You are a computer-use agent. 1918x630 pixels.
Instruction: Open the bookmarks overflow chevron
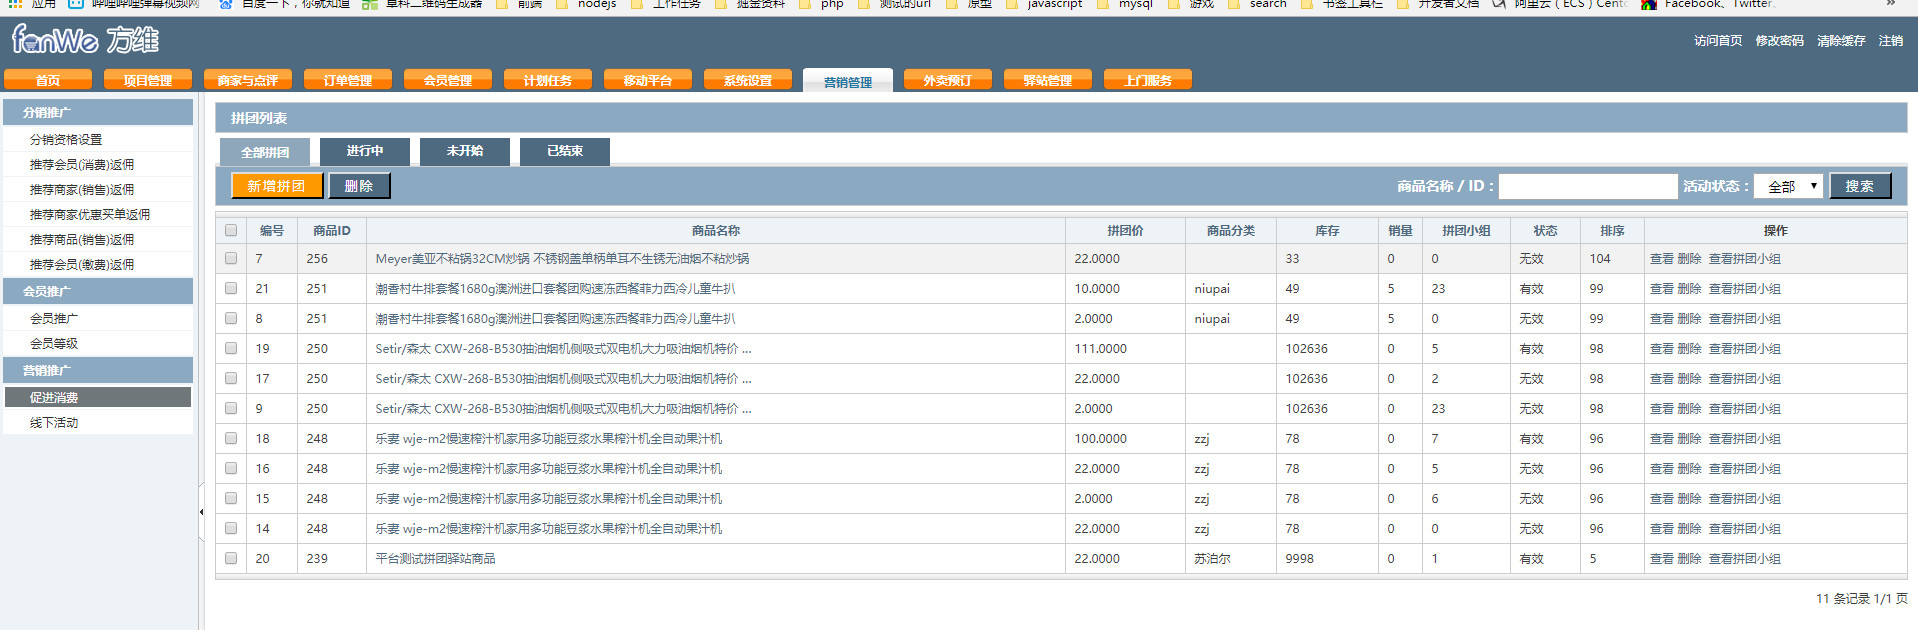[x=1890, y=4]
